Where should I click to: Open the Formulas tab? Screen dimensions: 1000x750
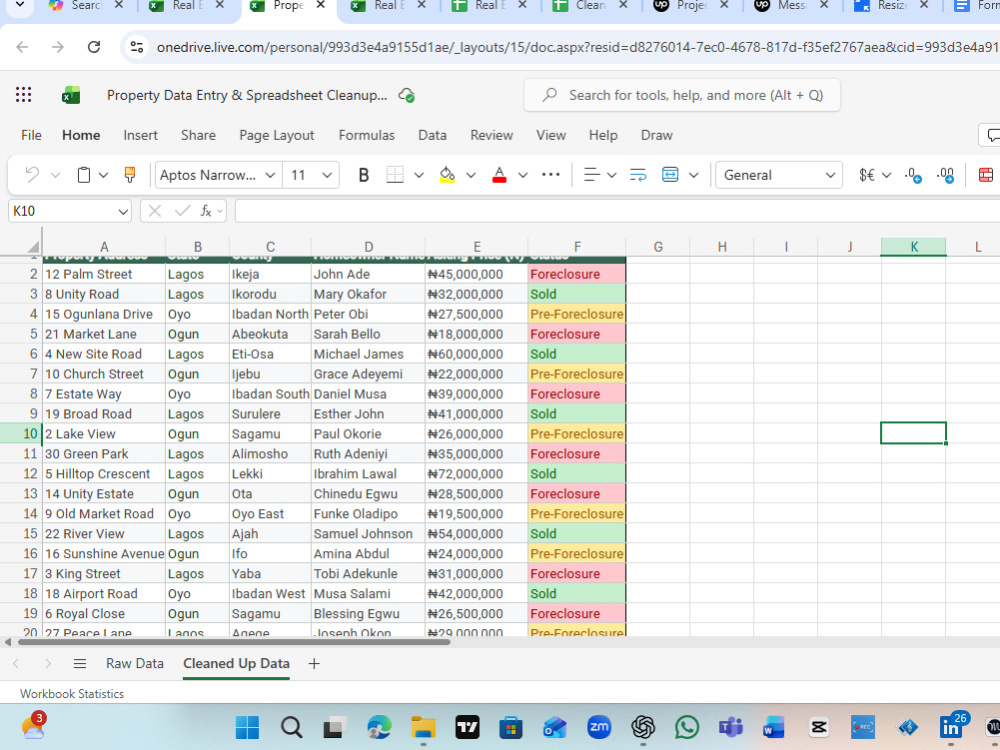pos(367,135)
